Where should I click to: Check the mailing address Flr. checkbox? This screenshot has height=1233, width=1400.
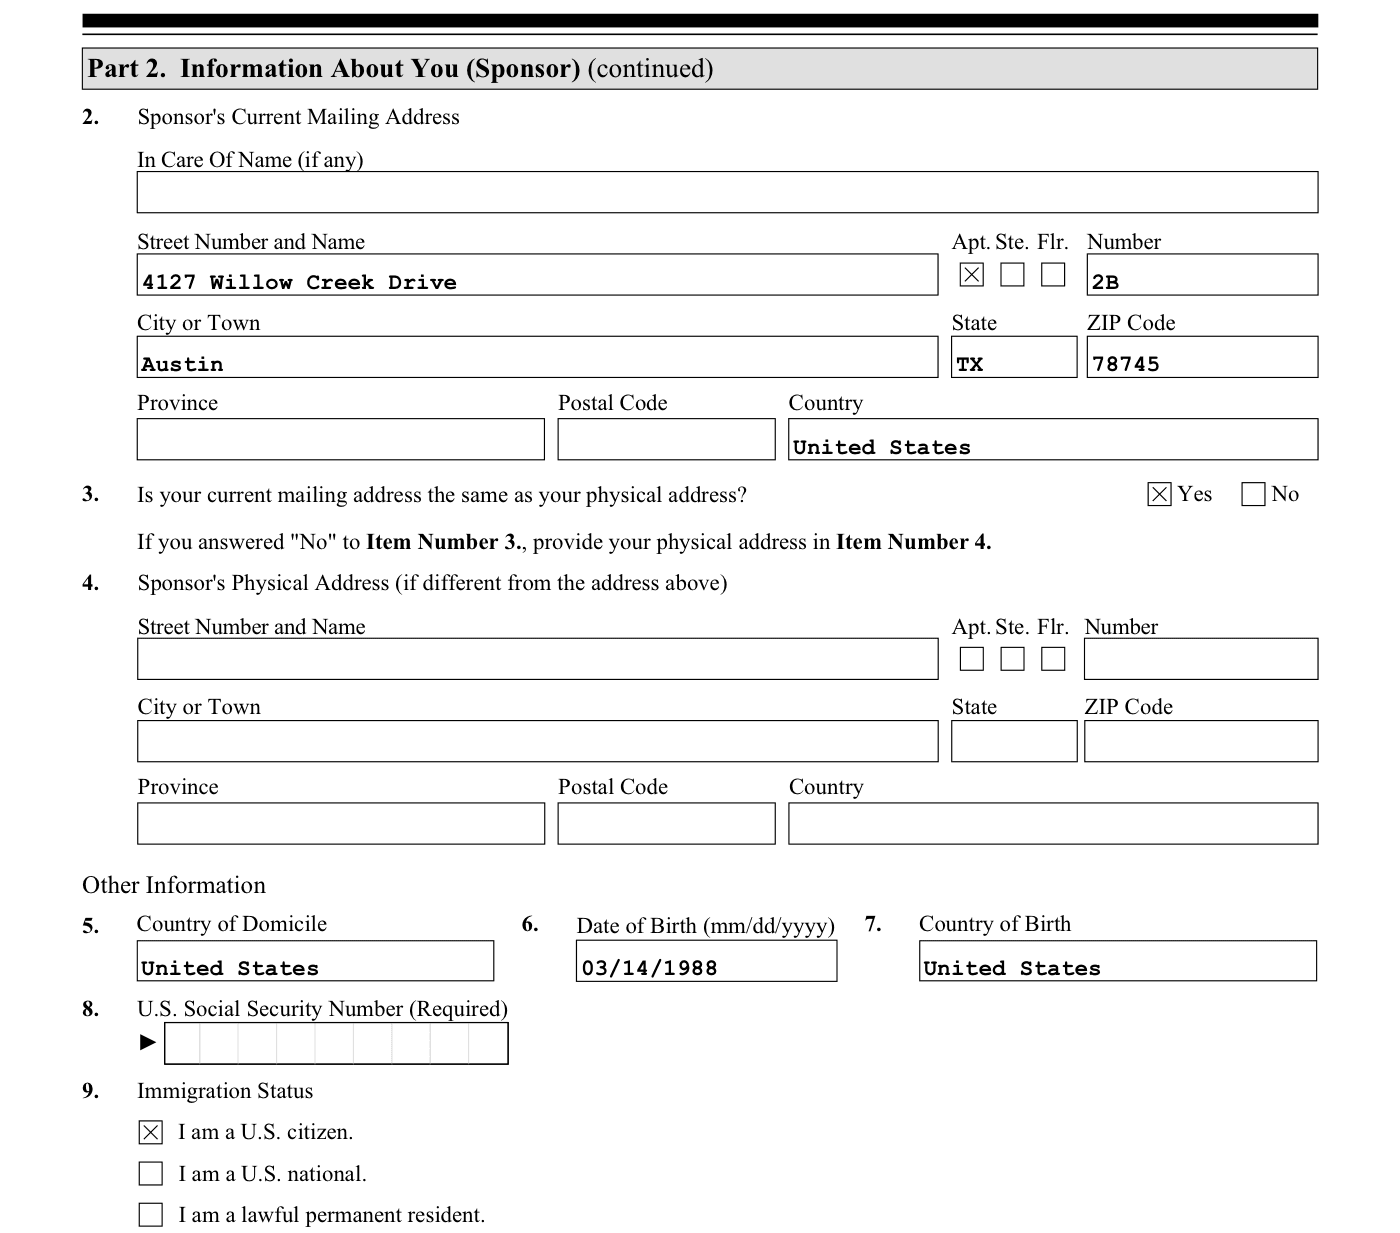pyautogui.click(x=1053, y=274)
